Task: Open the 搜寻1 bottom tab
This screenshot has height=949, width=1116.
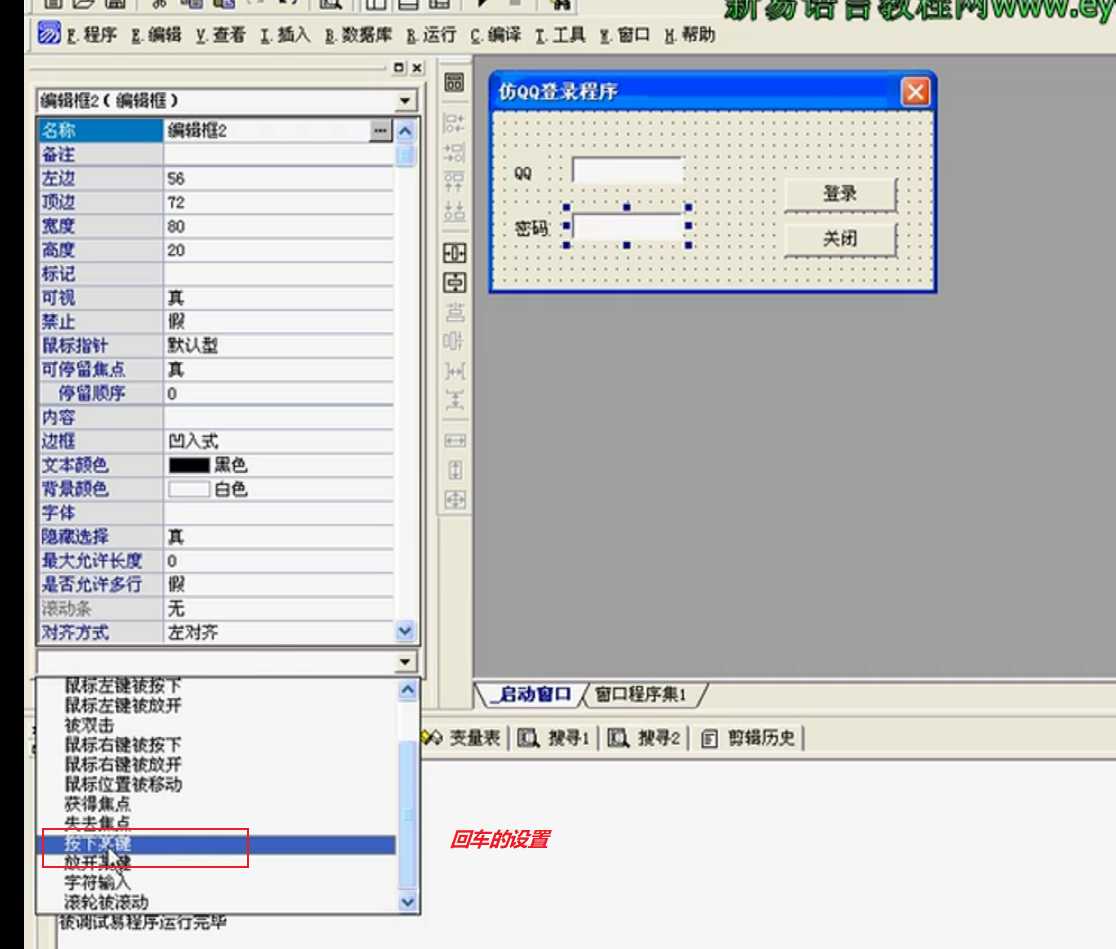Action: [553, 738]
